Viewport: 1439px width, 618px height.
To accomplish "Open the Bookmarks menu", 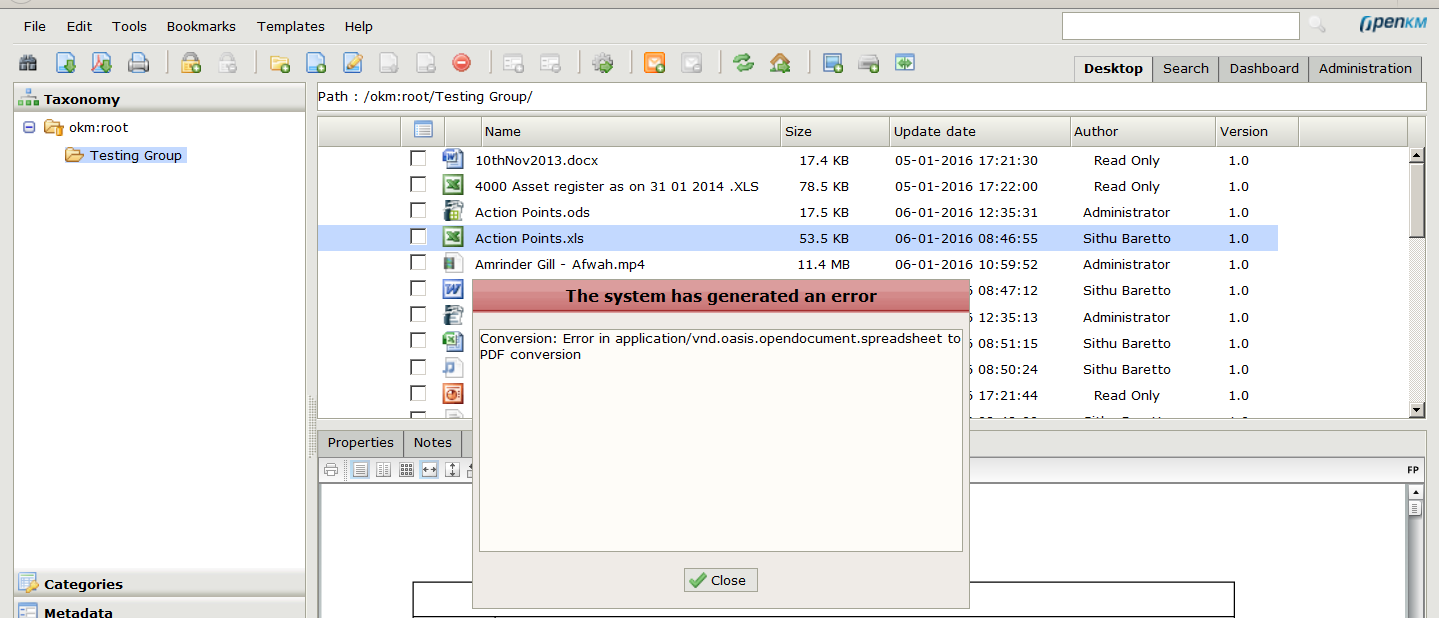I will [x=201, y=26].
